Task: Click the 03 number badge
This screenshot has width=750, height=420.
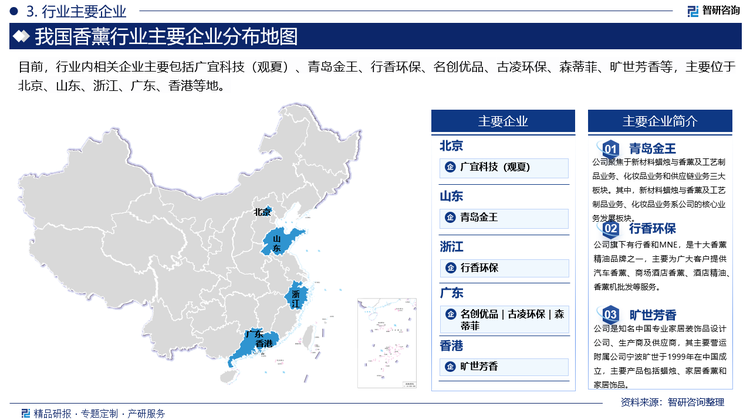Action: tap(610, 315)
